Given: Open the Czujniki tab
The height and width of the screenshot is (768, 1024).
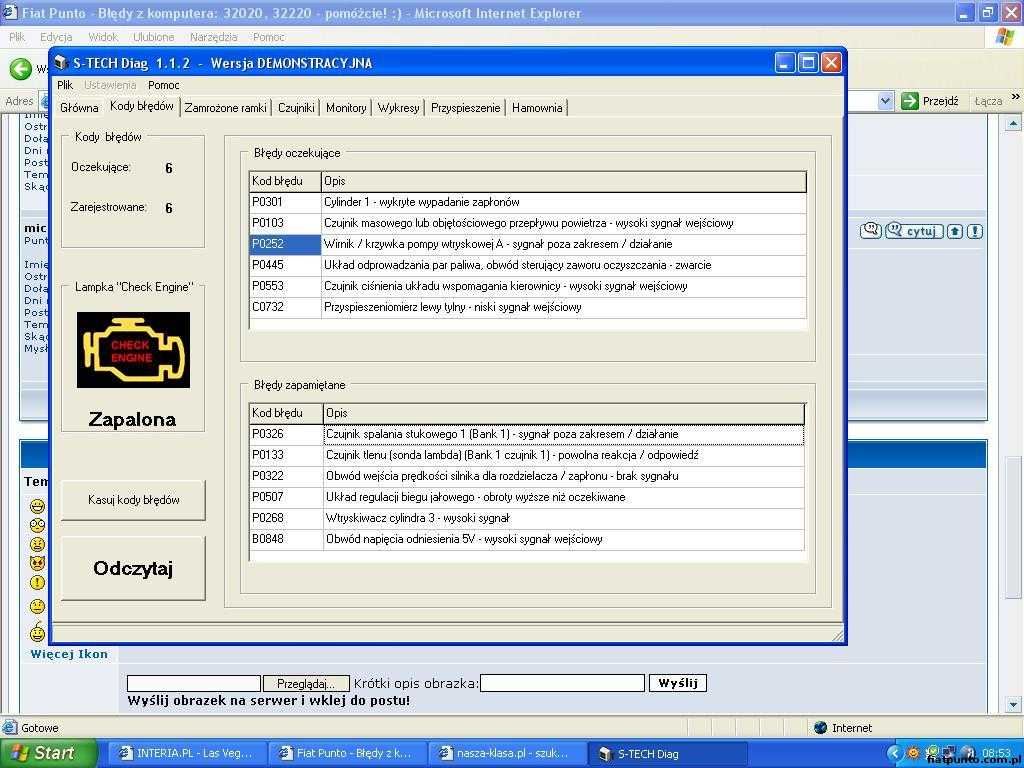Looking at the screenshot, I should (x=296, y=108).
